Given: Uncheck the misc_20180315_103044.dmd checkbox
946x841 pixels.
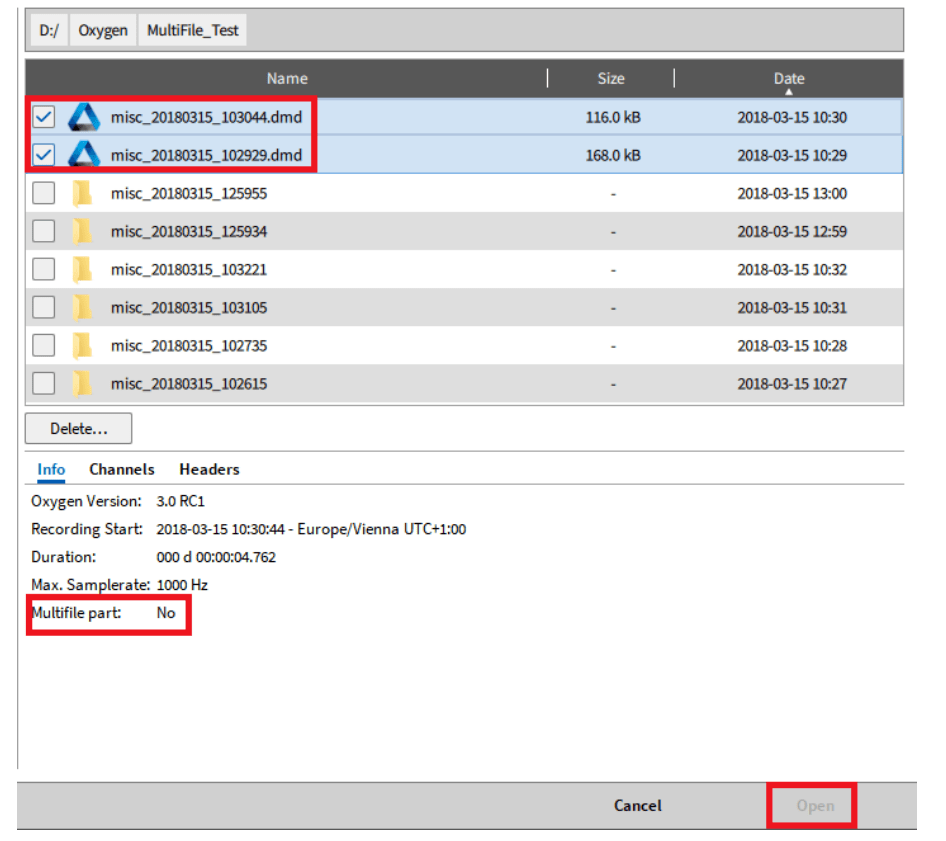Looking at the screenshot, I should (43, 118).
